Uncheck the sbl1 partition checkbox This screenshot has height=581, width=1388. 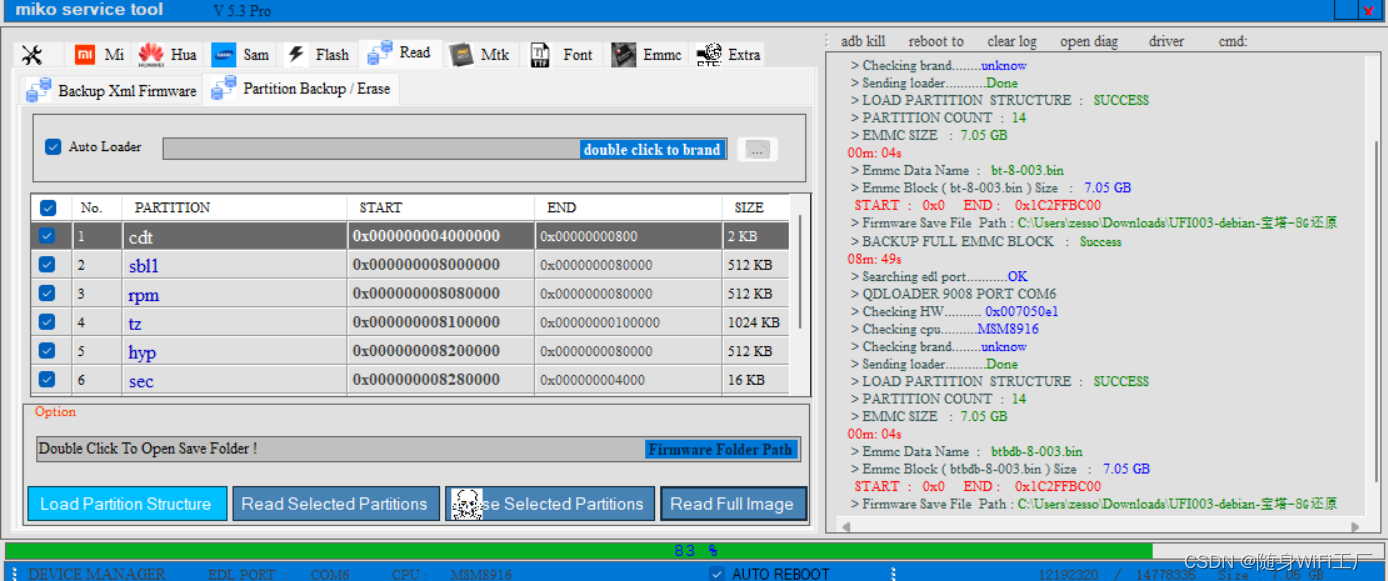[47, 265]
